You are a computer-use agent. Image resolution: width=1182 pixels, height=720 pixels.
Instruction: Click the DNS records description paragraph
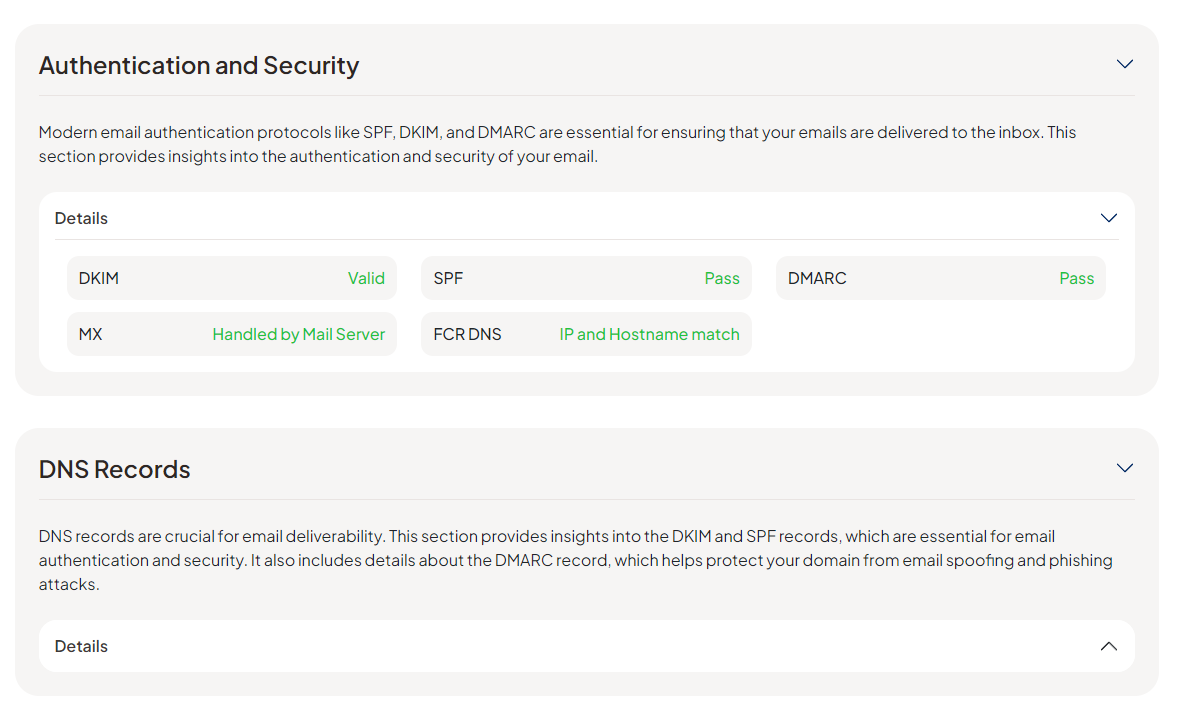575,560
